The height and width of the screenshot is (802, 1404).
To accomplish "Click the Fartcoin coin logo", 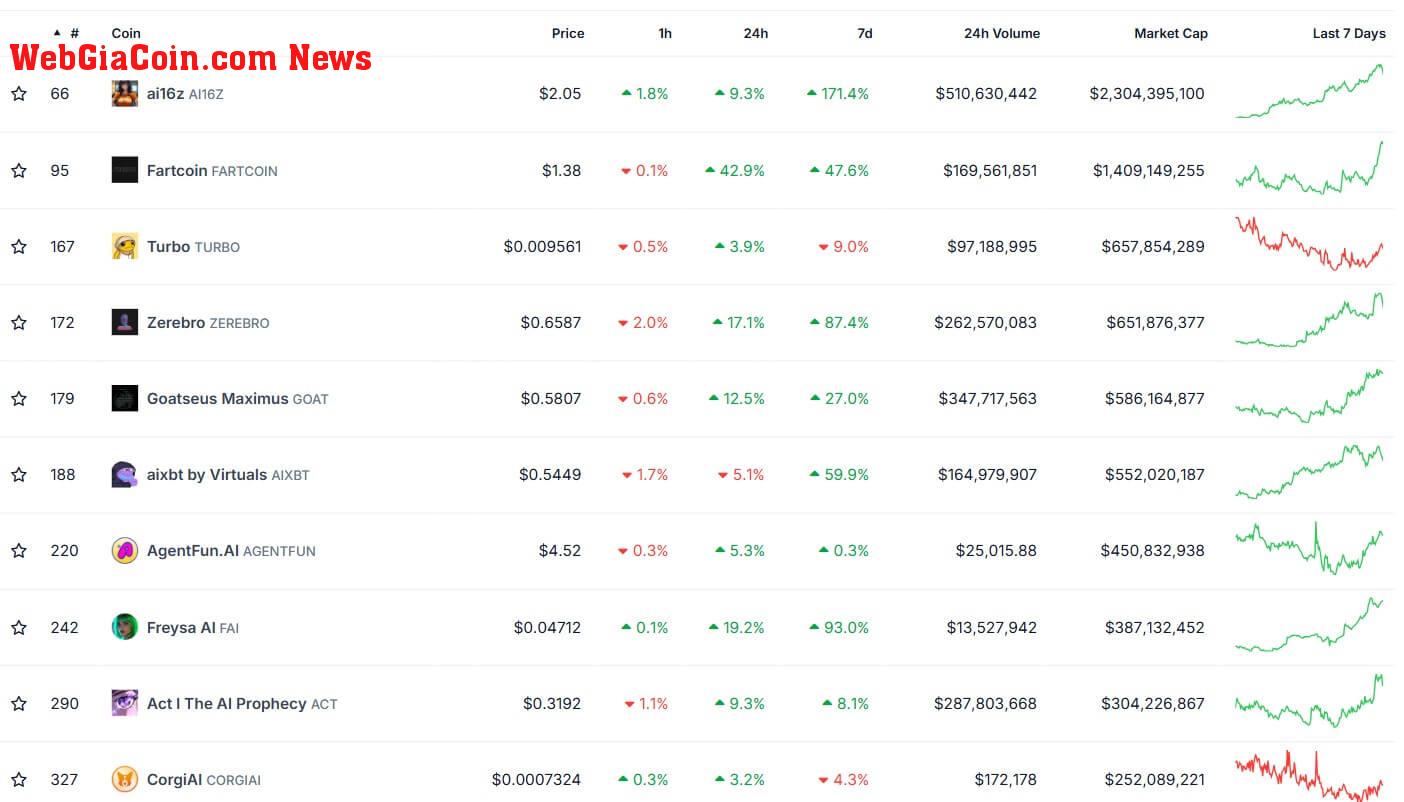I will pyautogui.click(x=125, y=170).
